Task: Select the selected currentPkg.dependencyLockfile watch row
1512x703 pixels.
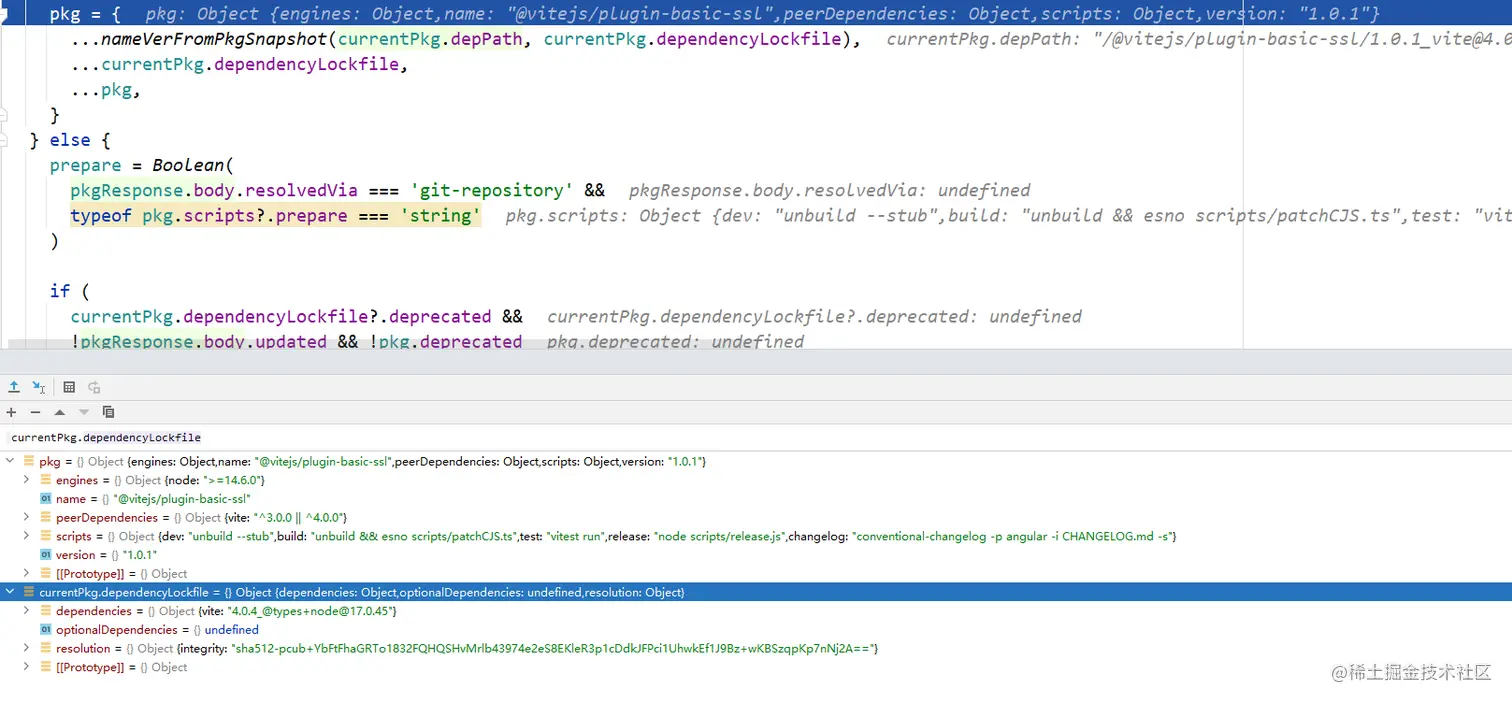Action: pyautogui.click(x=756, y=592)
